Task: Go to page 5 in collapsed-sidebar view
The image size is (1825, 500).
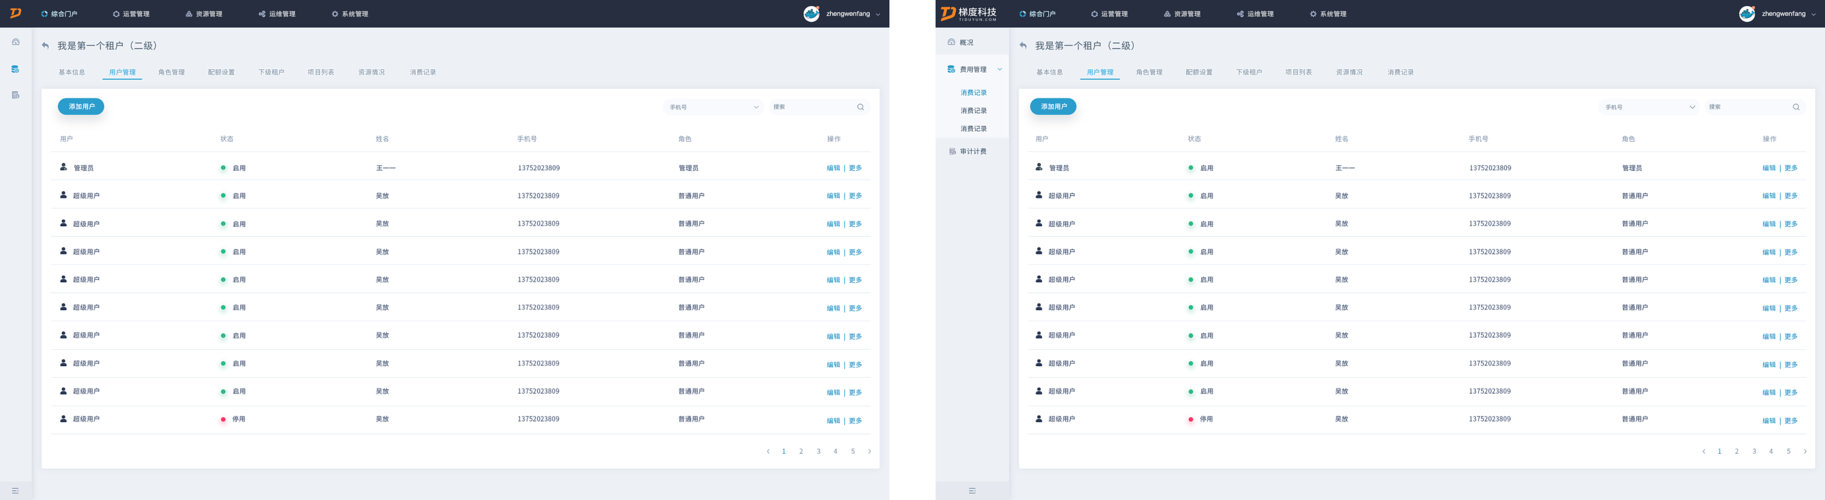Action: 853,451
